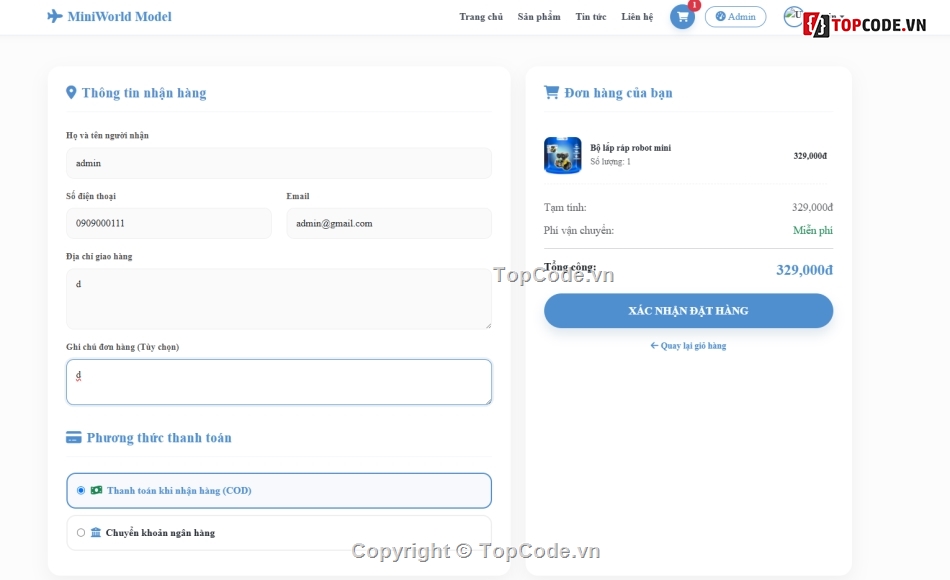Click the red cart count badge

pos(694,5)
